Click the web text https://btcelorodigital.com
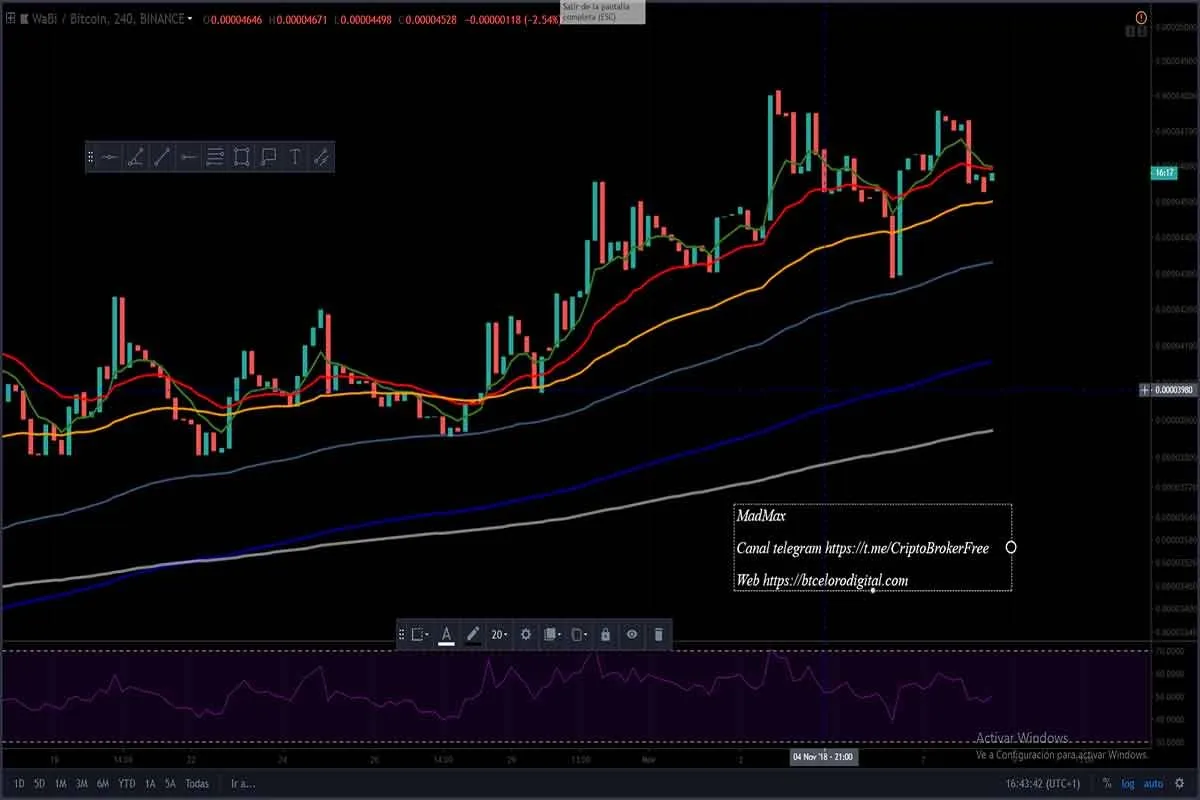This screenshot has width=1200, height=800. (836, 580)
